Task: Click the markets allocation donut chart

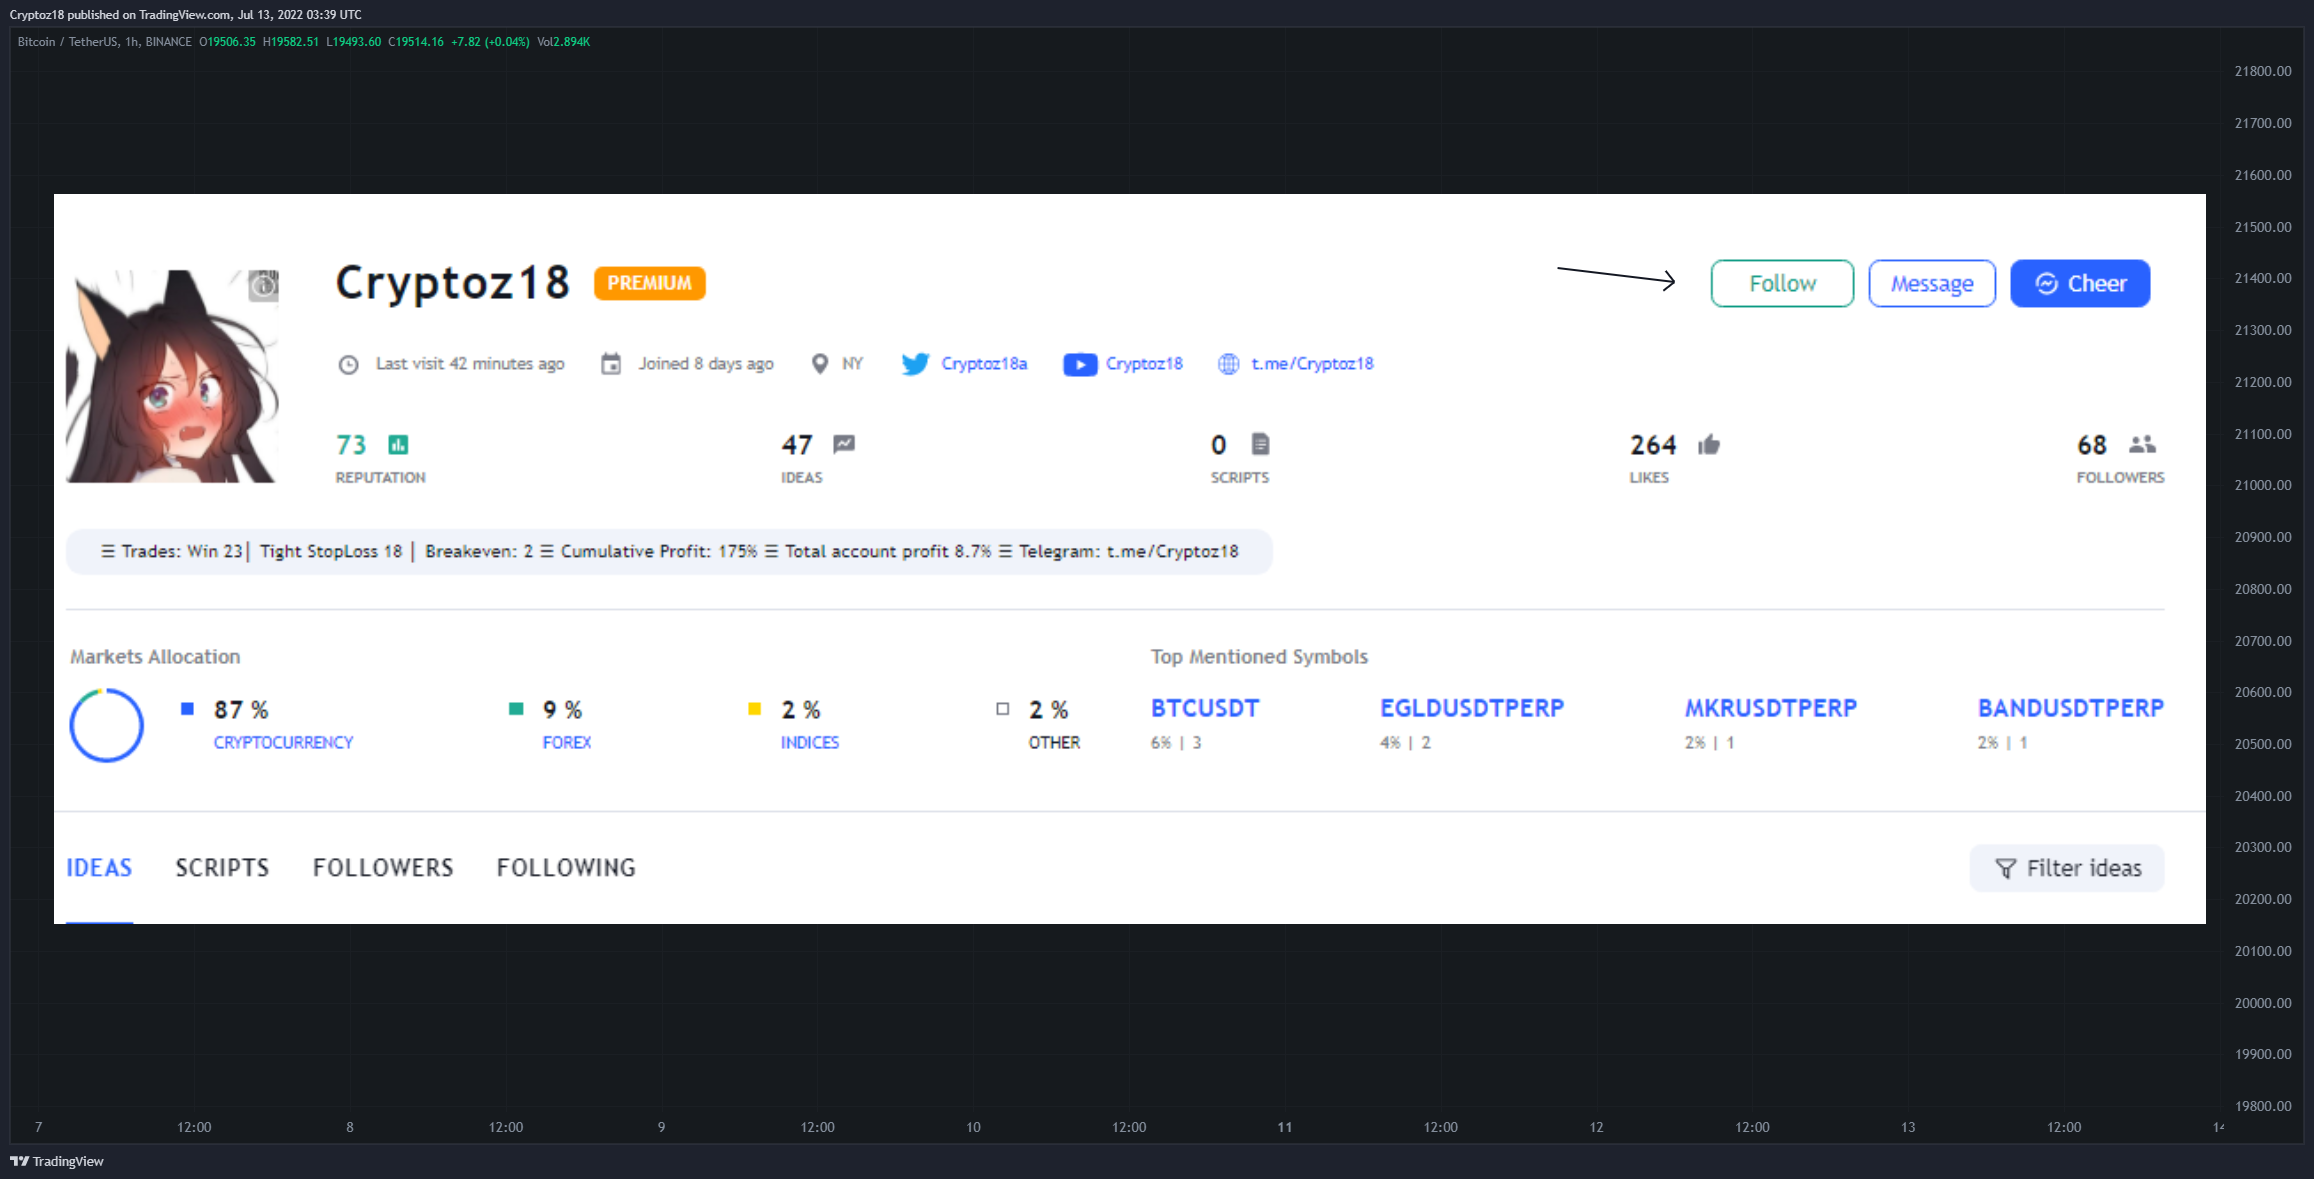Action: (106, 725)
